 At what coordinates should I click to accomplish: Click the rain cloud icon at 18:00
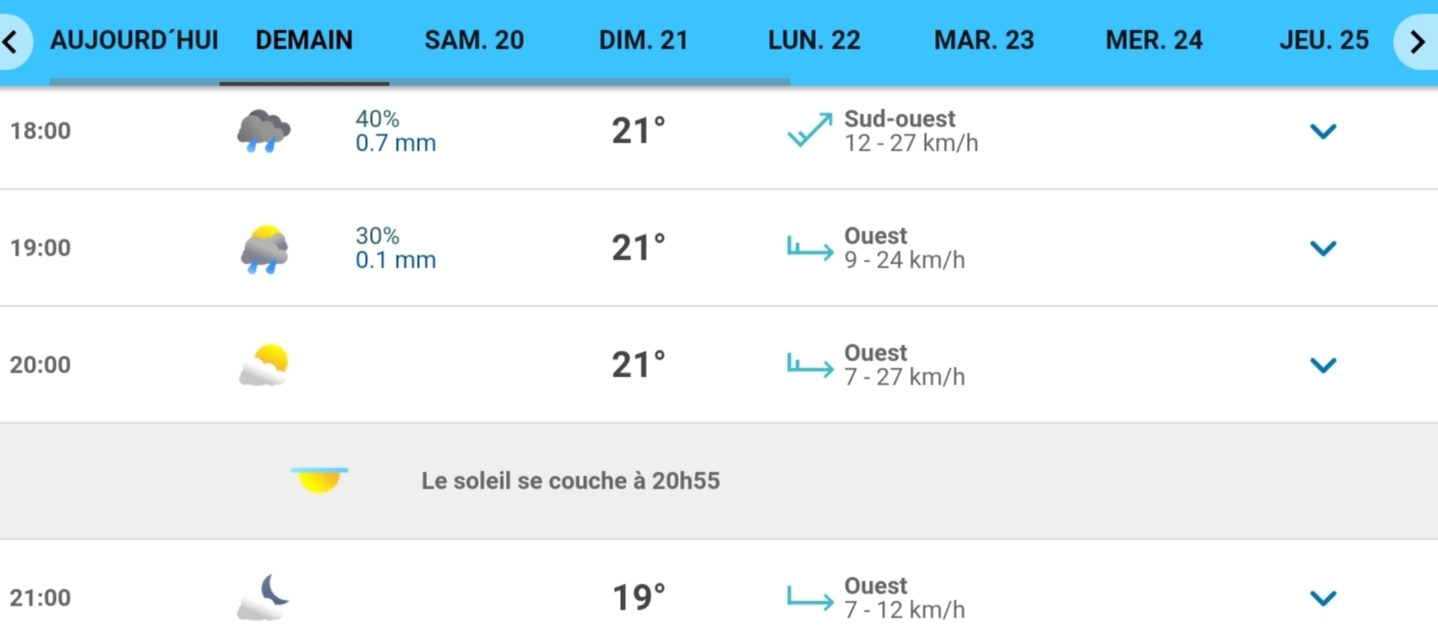(264, 131)
